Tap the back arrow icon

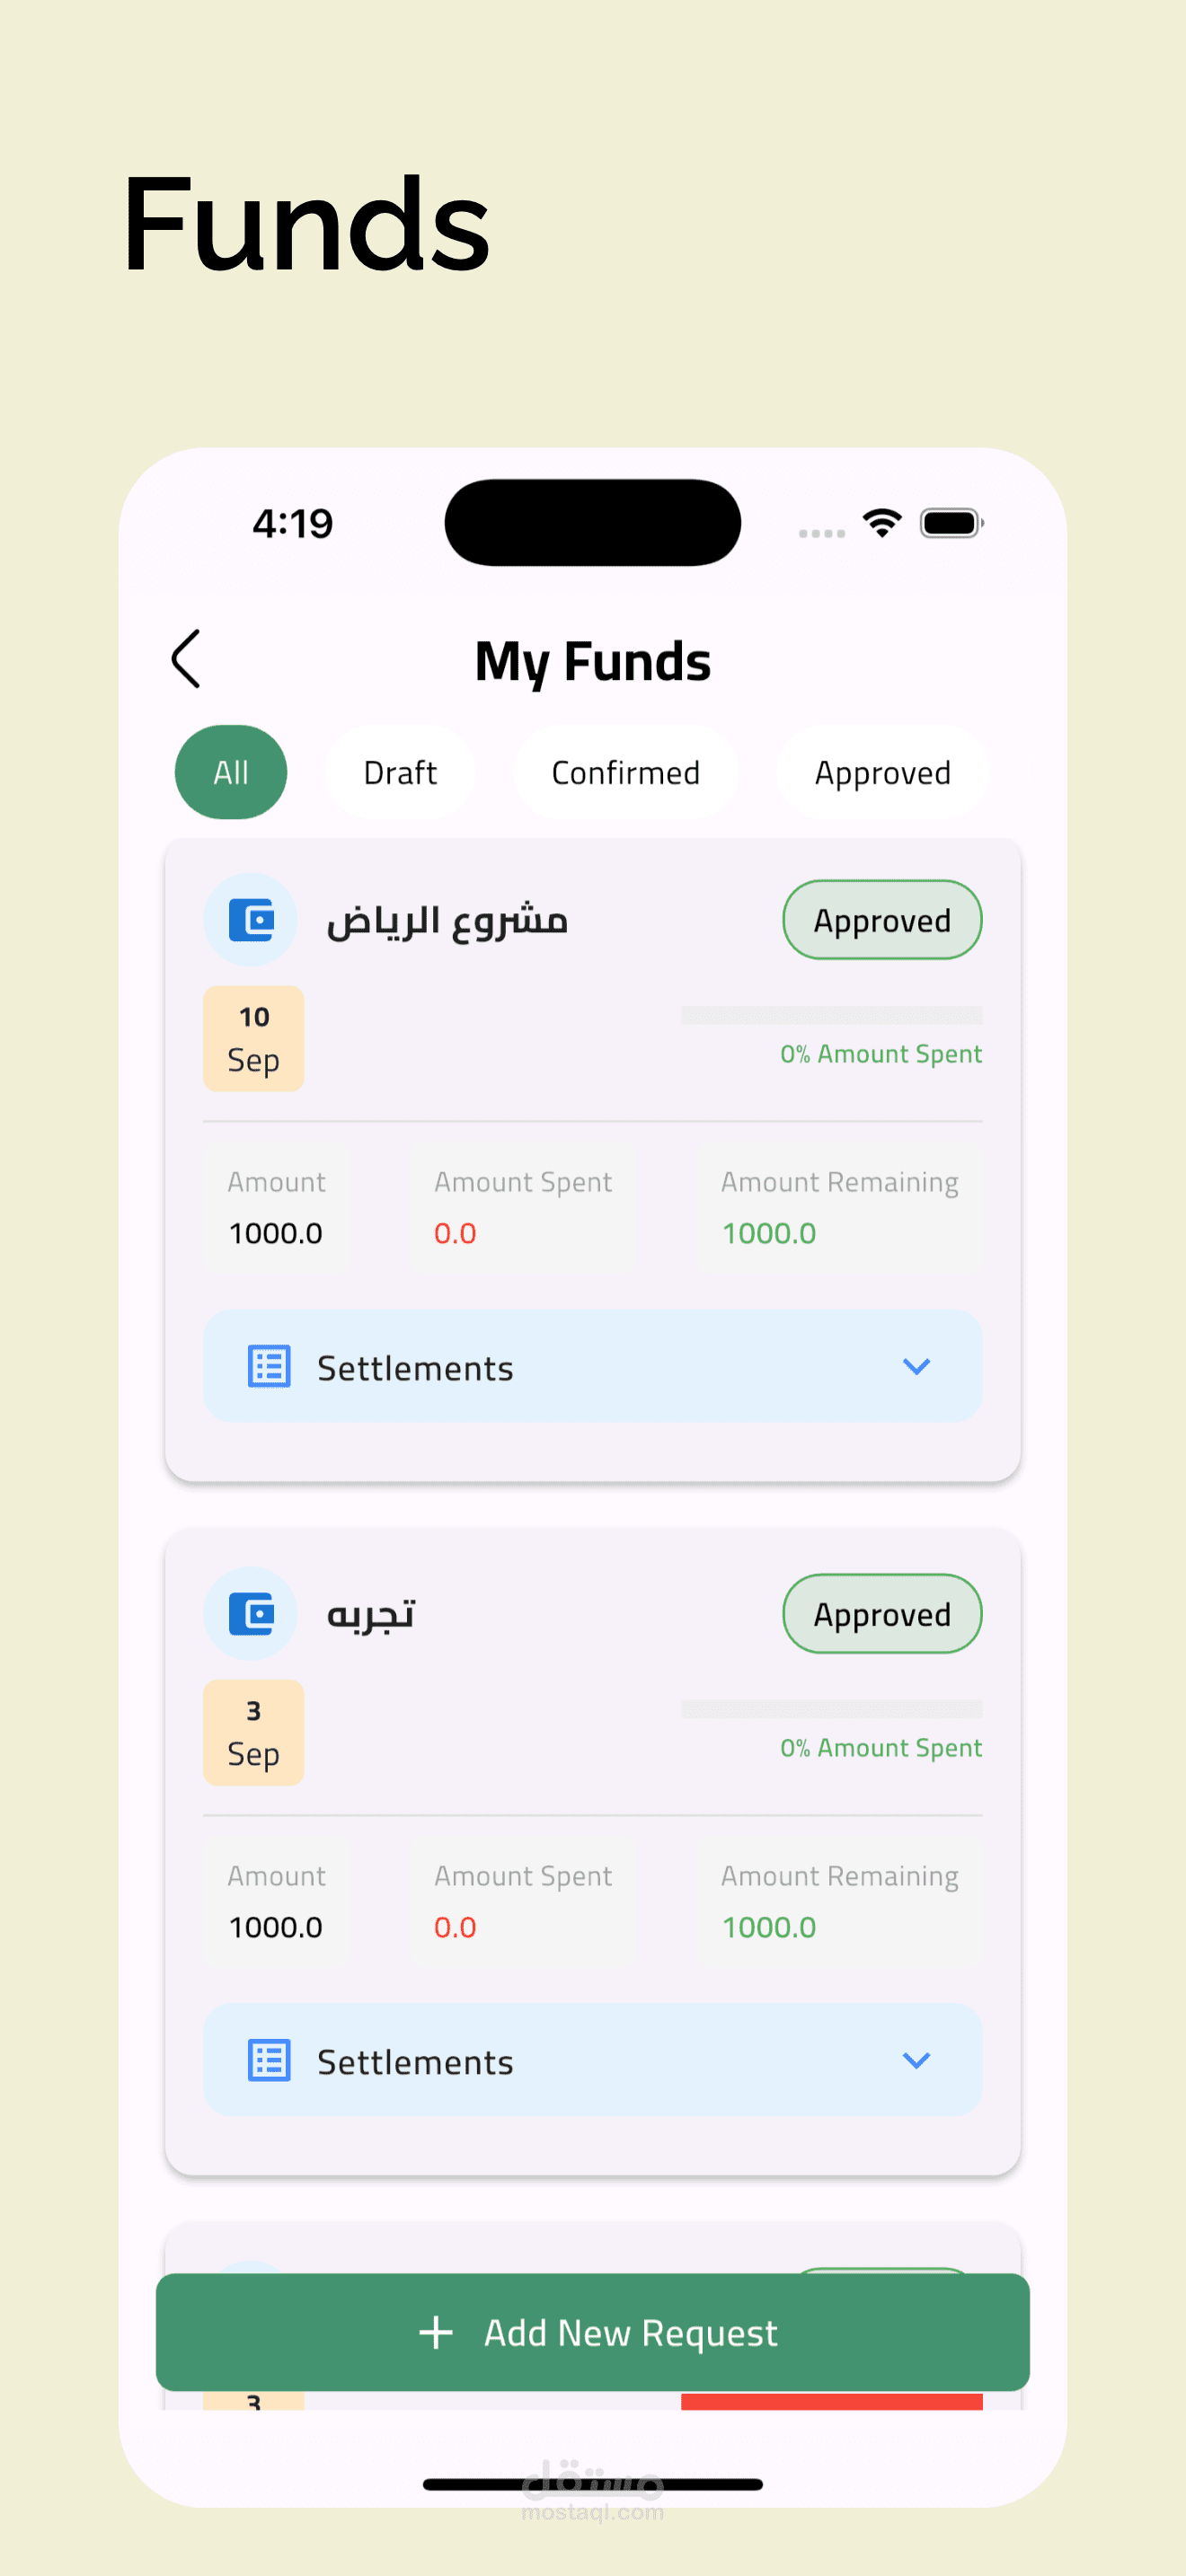187,659
